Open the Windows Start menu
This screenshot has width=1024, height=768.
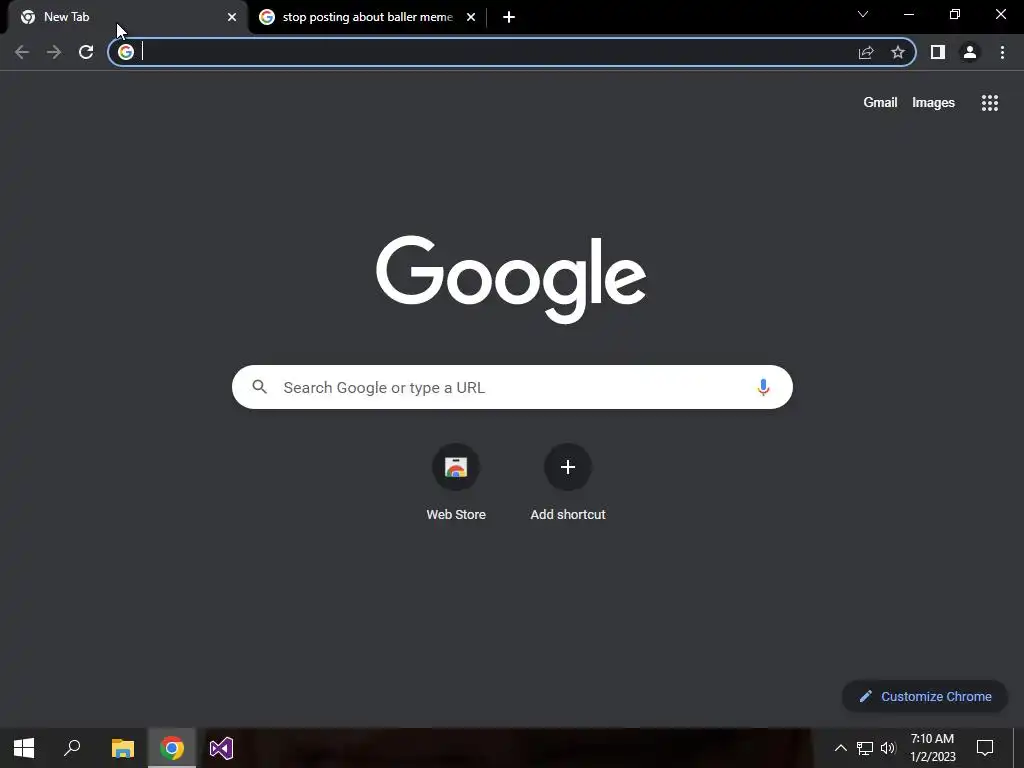tap(24, 748)
